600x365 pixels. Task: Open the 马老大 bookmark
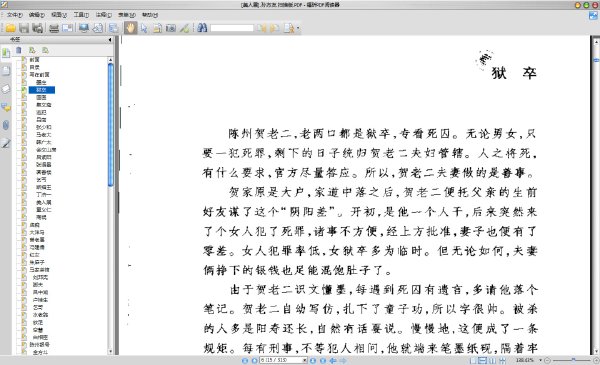point(44,135)
